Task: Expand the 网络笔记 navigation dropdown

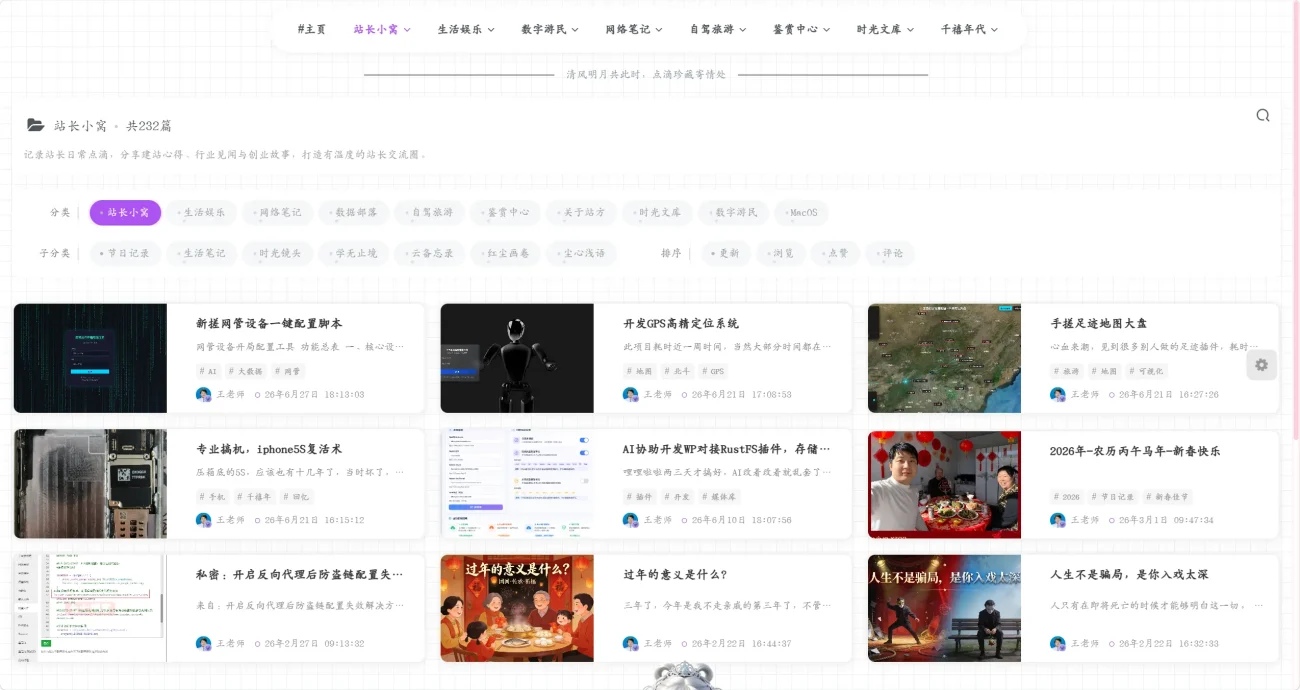Action: [x=634, y=30]
